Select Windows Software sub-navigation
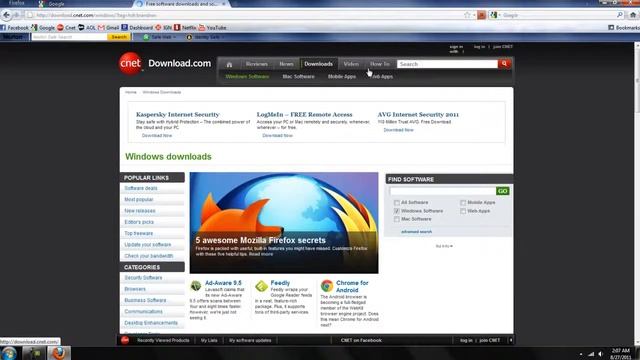Screen dimensions: 640x360 point(247,76)
